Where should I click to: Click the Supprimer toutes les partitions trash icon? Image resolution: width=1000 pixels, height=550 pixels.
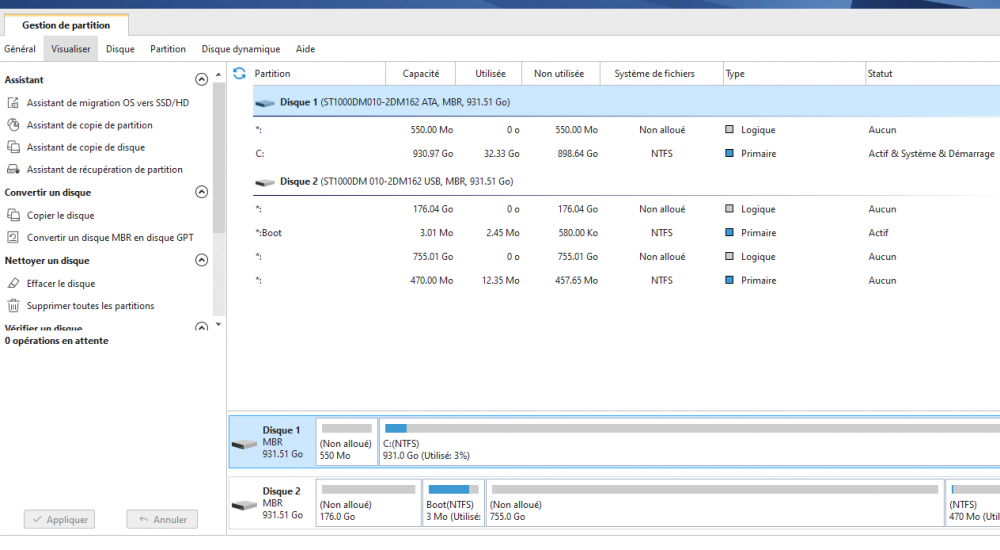point(14,306)
